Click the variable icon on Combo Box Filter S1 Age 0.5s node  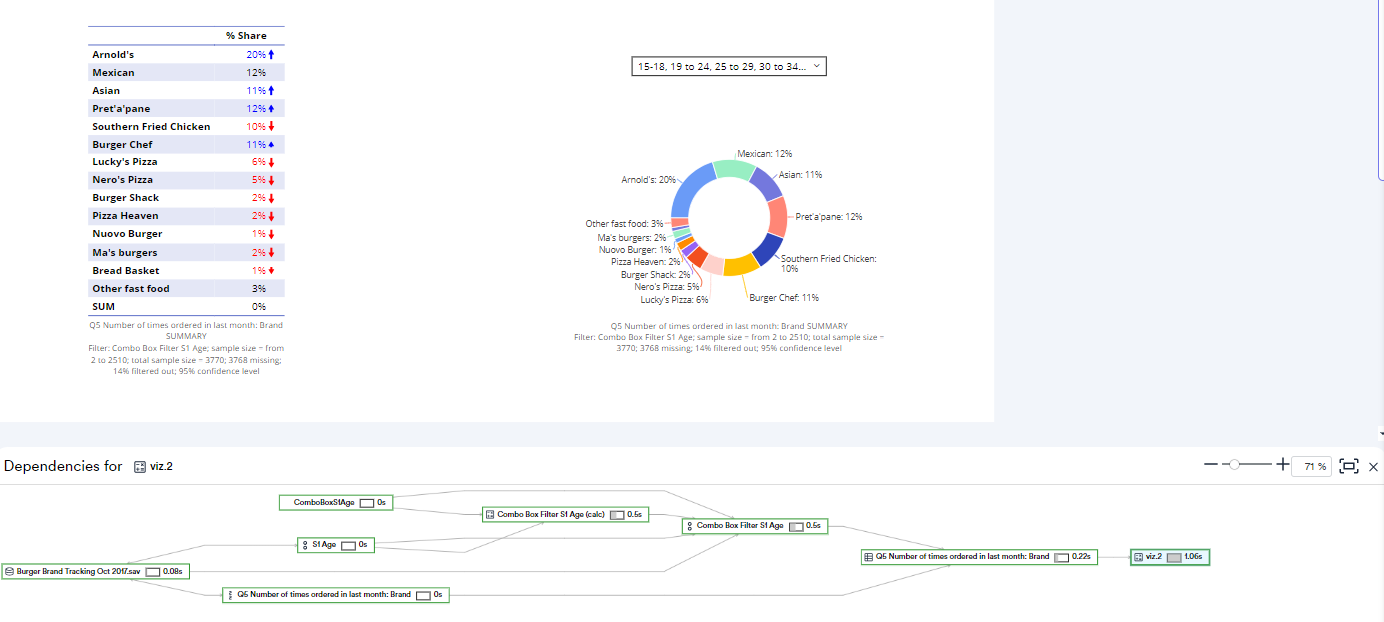point(690,525)
